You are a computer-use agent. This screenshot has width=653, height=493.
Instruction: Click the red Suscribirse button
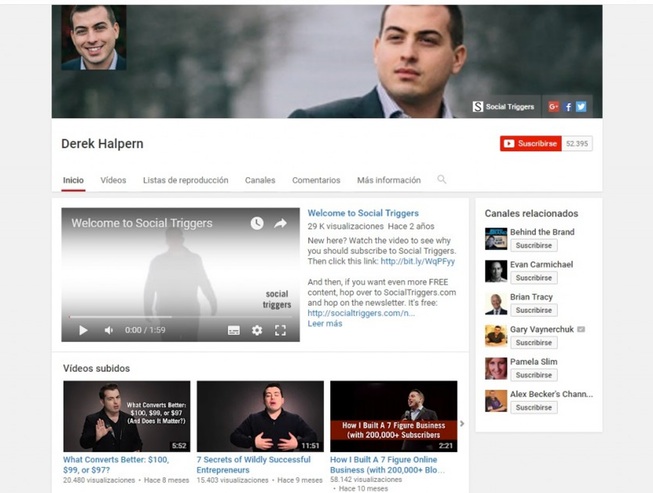pos(531,144)
